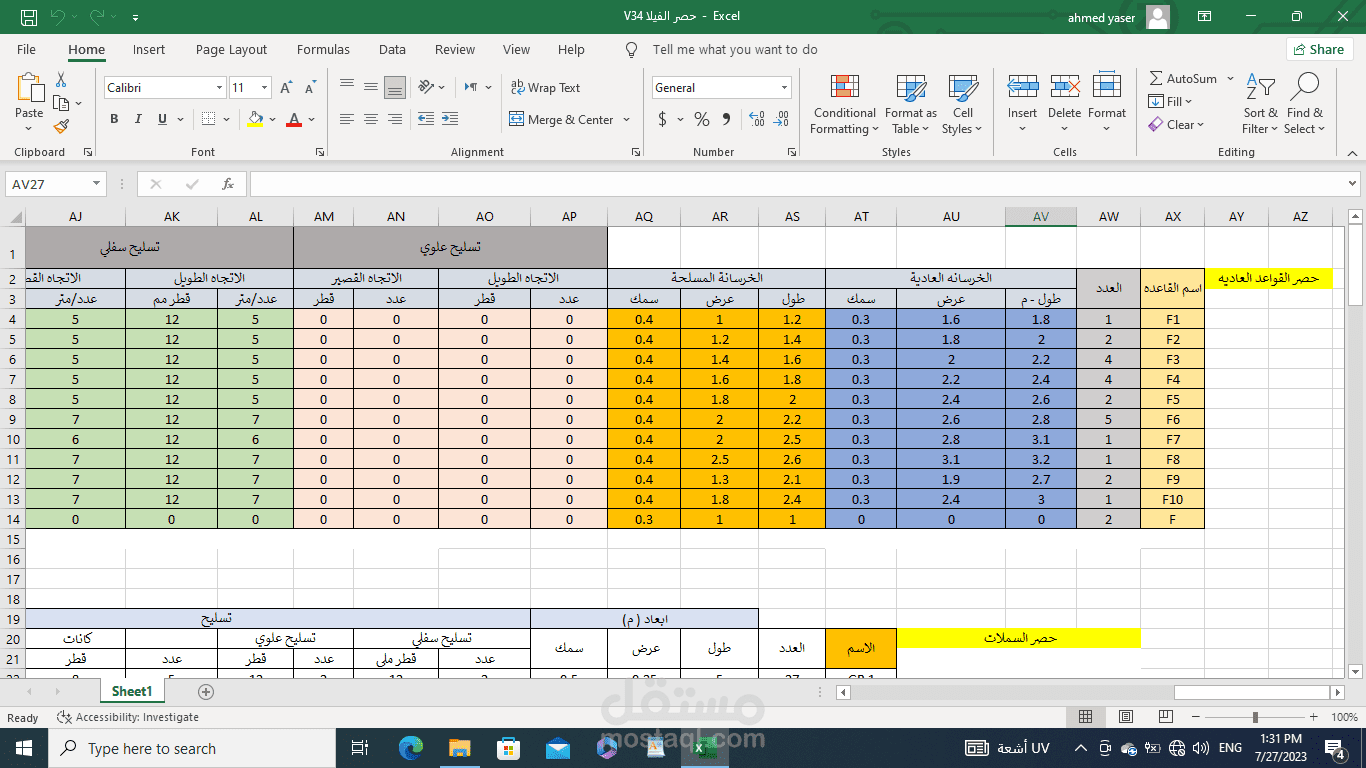Click the Save icon in title bar
1366x768 pixels.
point(29,17)
